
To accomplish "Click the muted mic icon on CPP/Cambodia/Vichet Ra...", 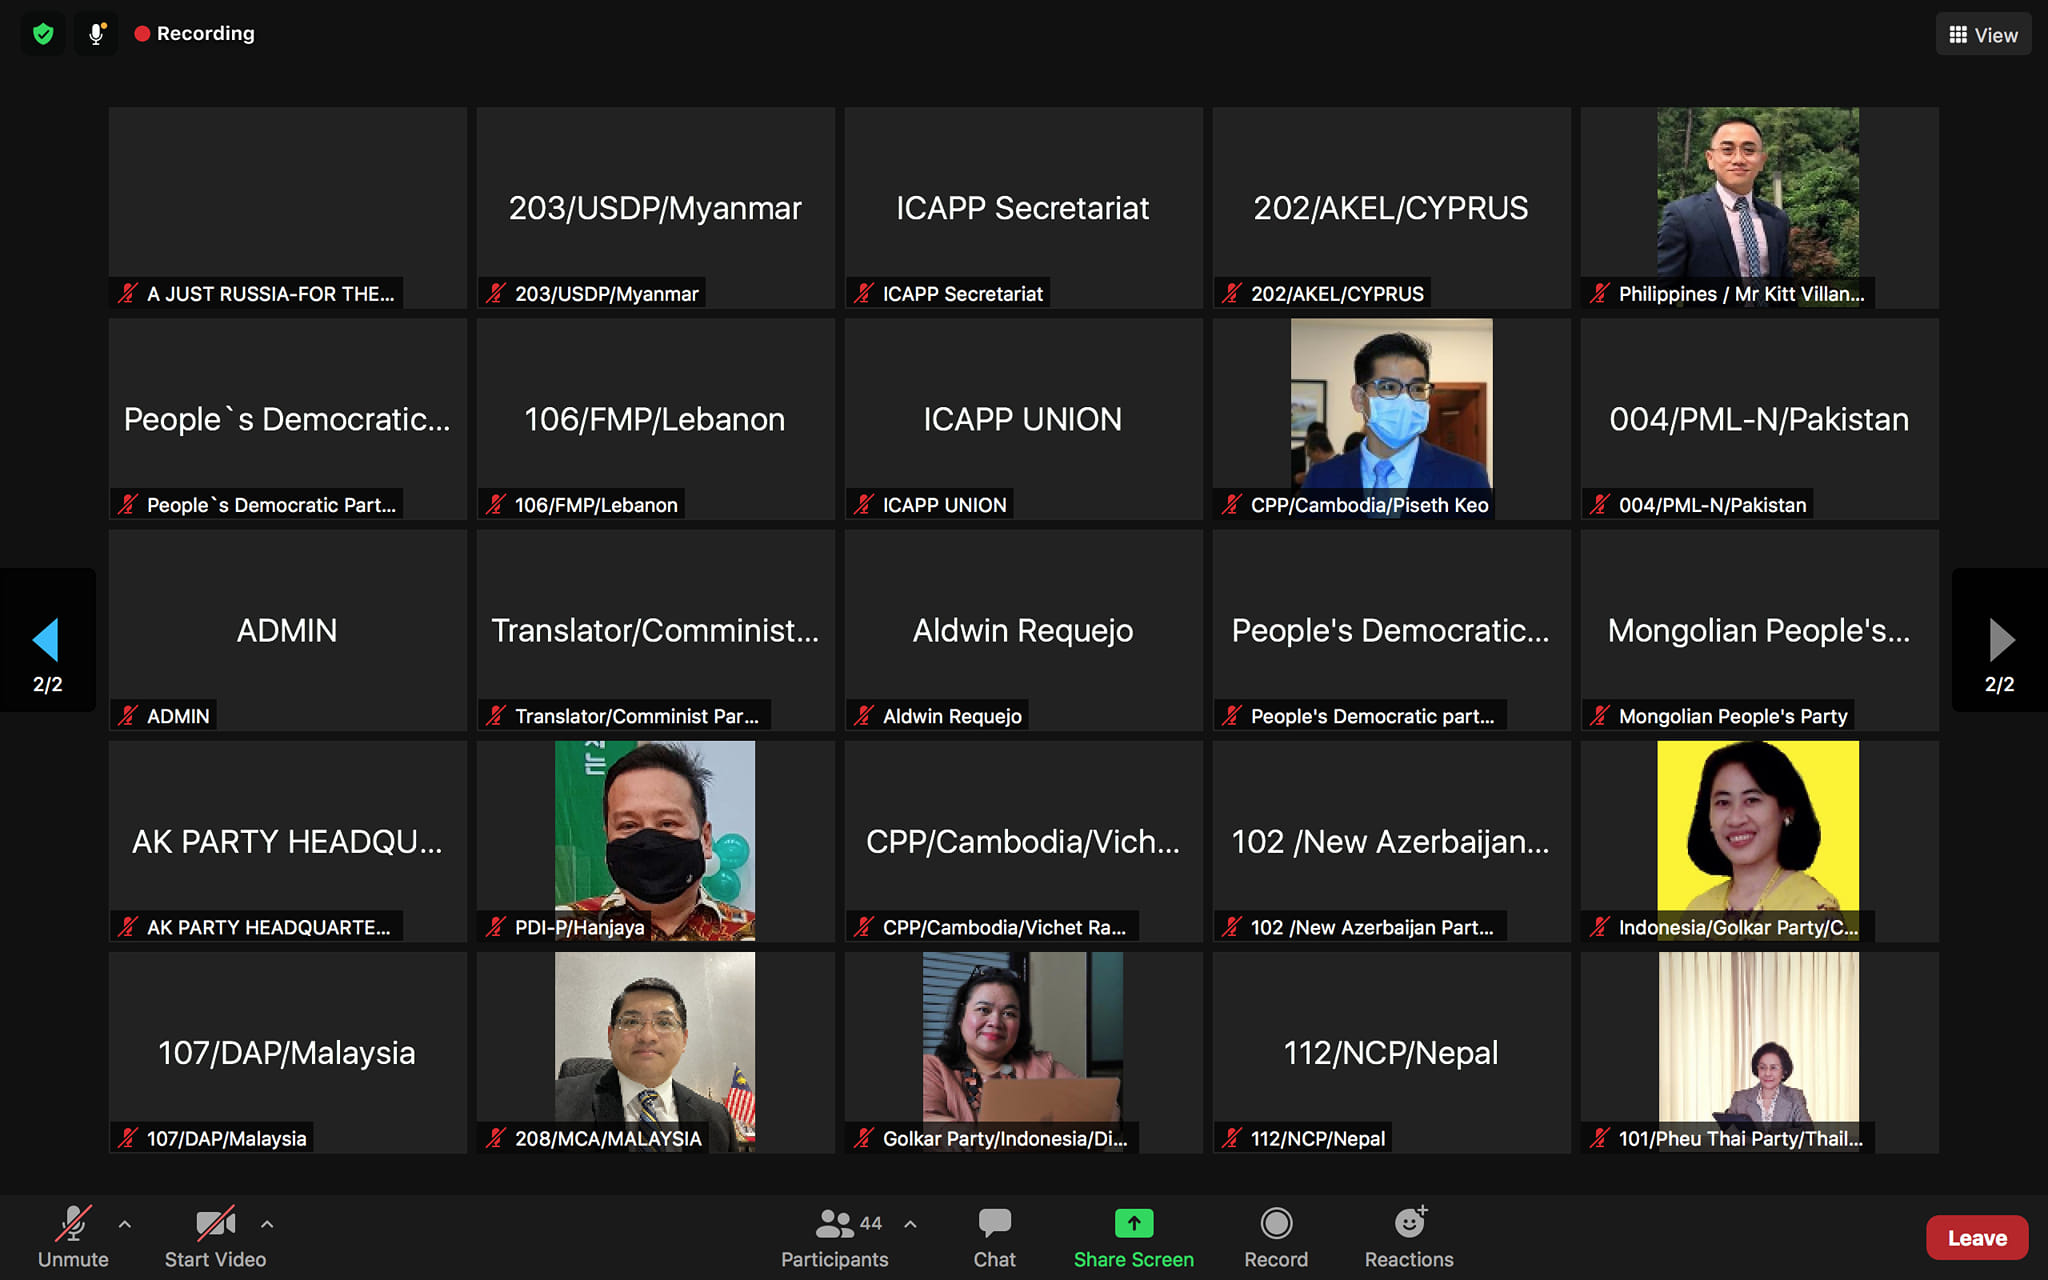I will pyautogui.click(x=864, y=926).
